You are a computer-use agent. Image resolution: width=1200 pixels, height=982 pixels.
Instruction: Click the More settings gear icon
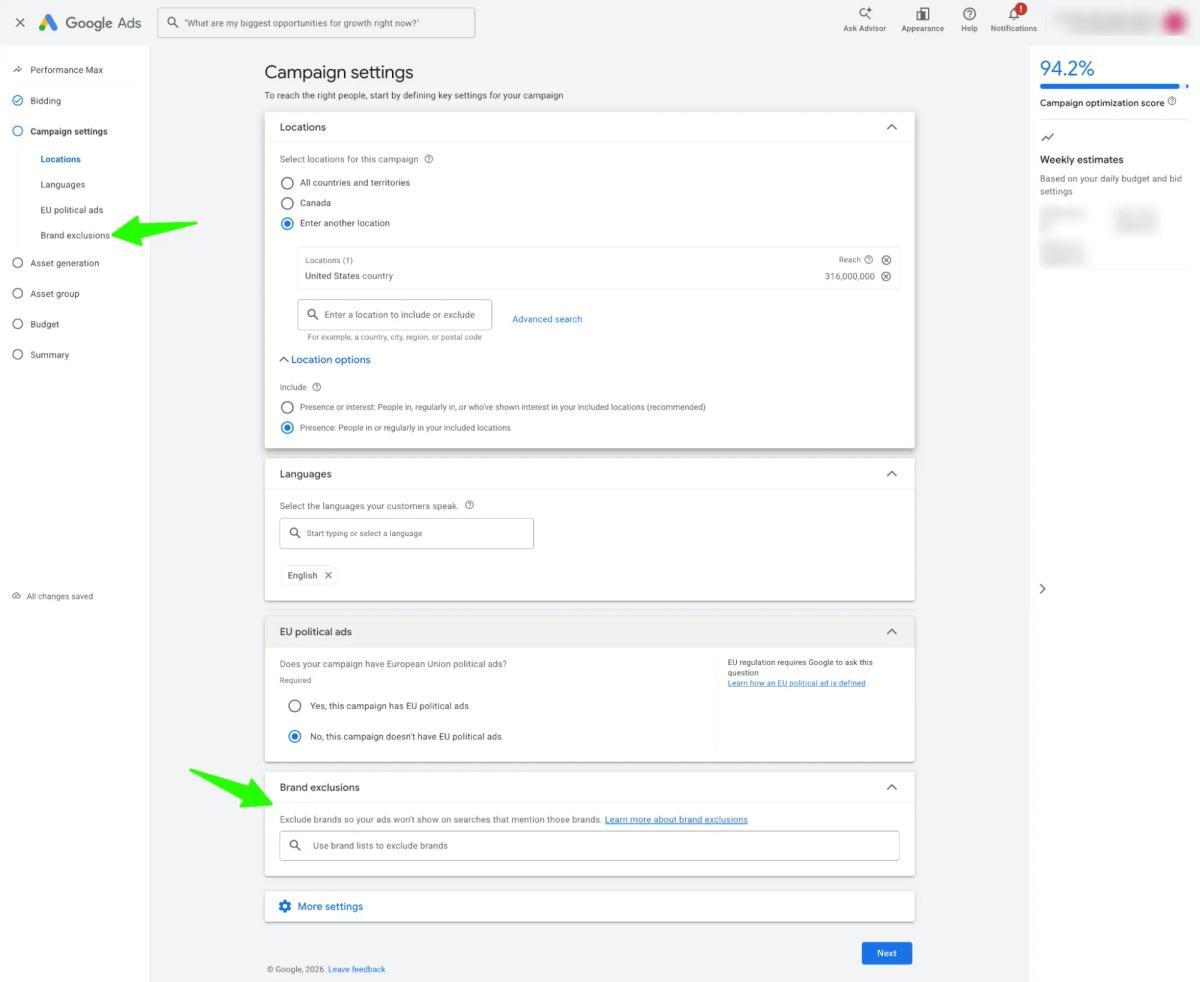point(285,906)
